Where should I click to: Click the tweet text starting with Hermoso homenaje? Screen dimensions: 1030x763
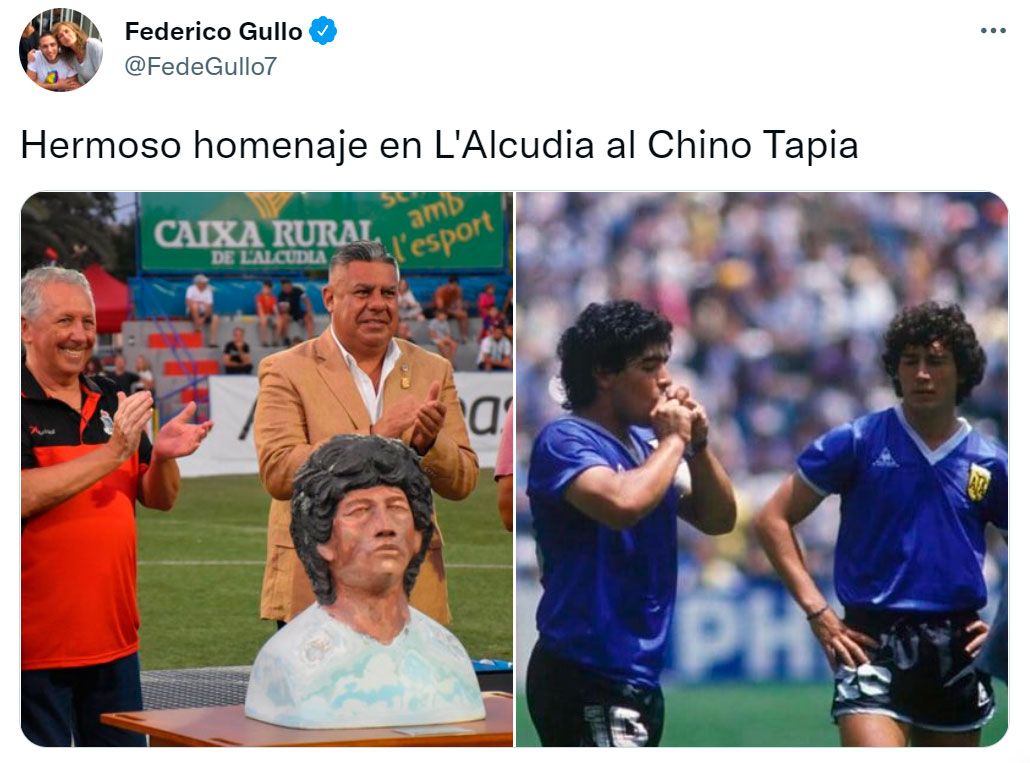point(439,144)
